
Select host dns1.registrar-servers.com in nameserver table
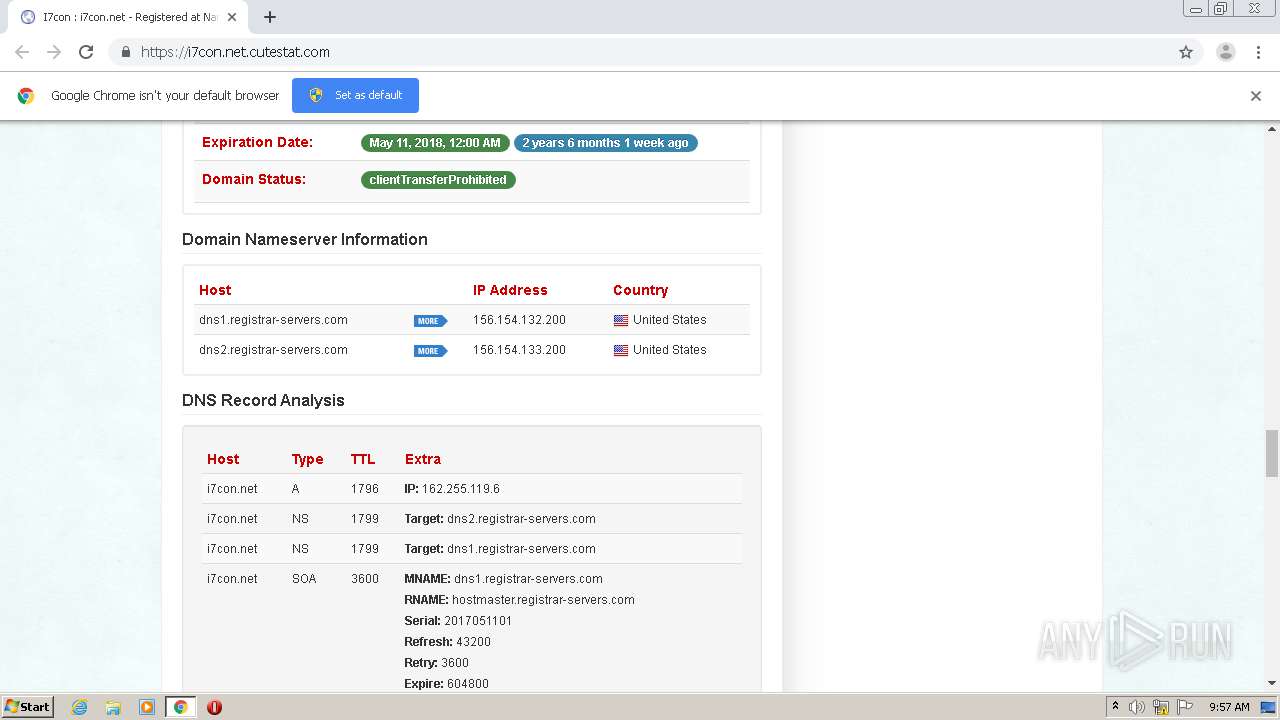pos(273,320)
